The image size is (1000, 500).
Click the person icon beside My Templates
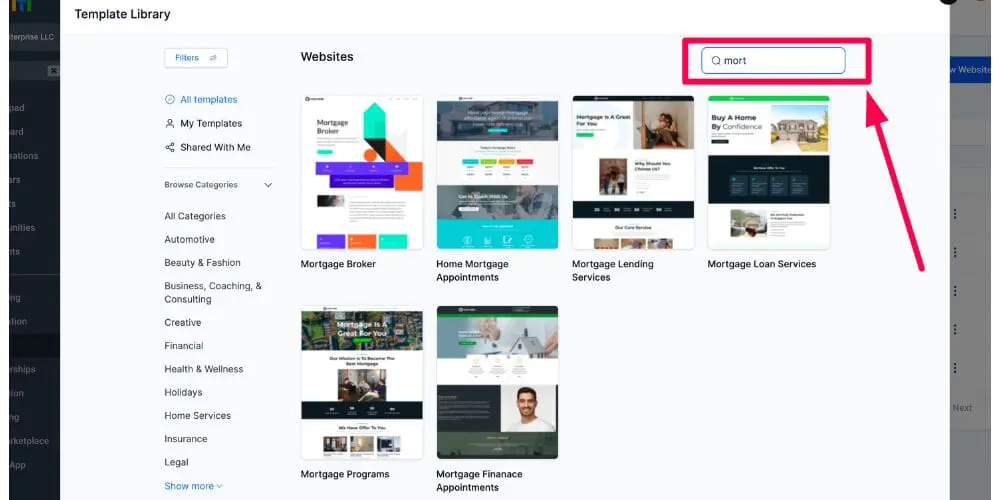click(170, 123)
